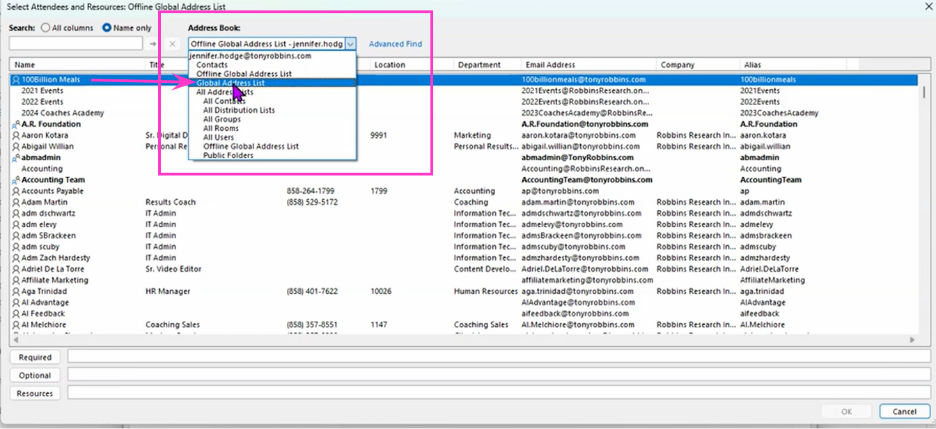Open the Address Book combo box arrow

click(x=351, y=44)
